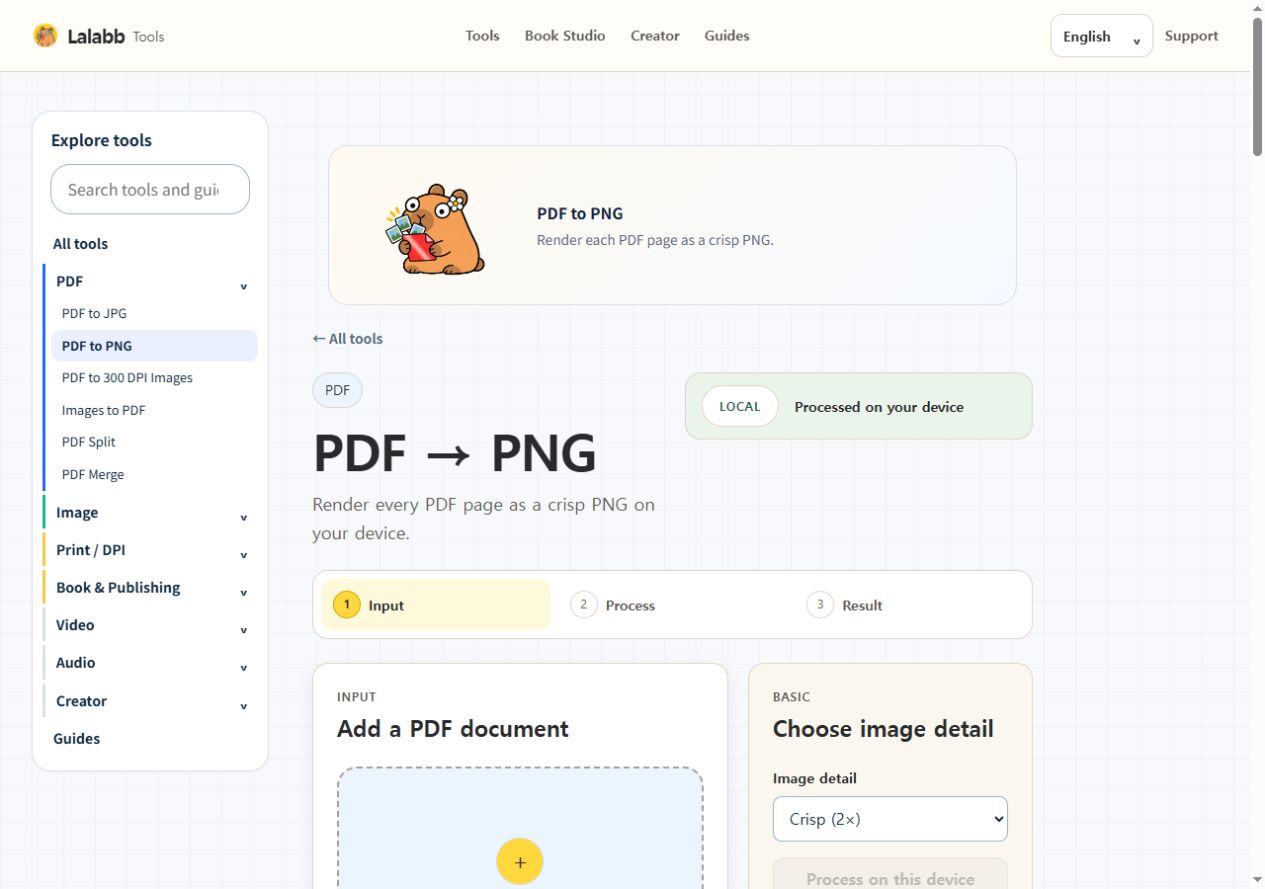
Task: Click the yellow plus upload icon
Action: coord(519,862)
